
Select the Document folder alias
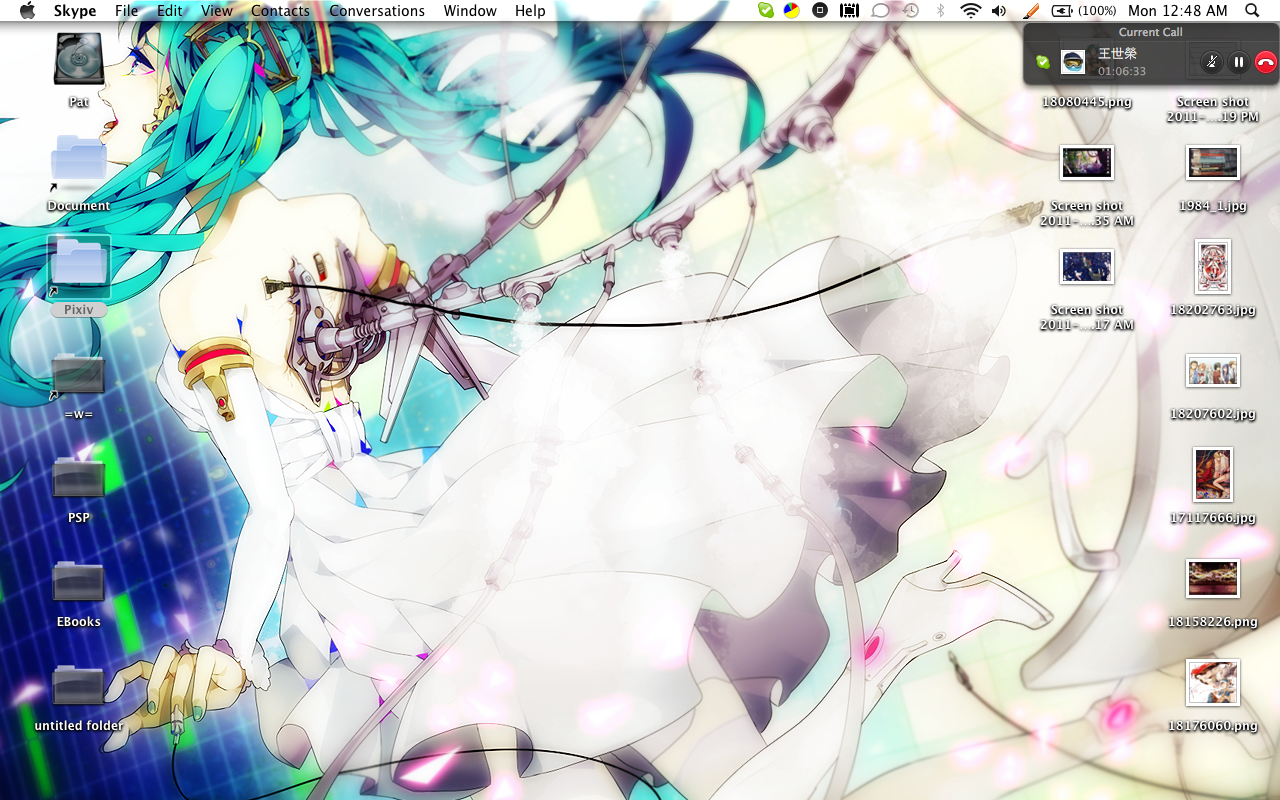(79, 161)
